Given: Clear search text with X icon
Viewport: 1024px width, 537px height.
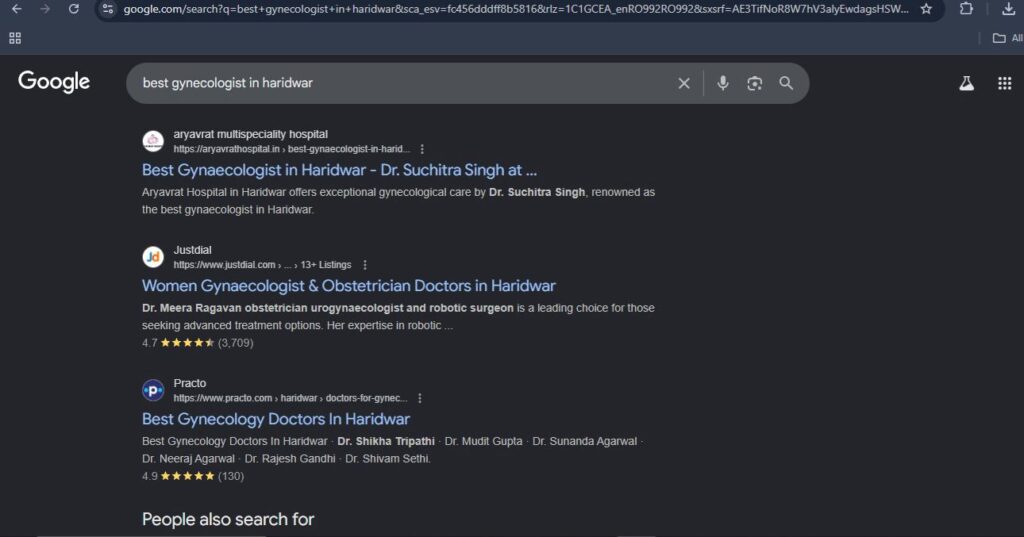Looking at the screenshot, I should pos(684,84).
